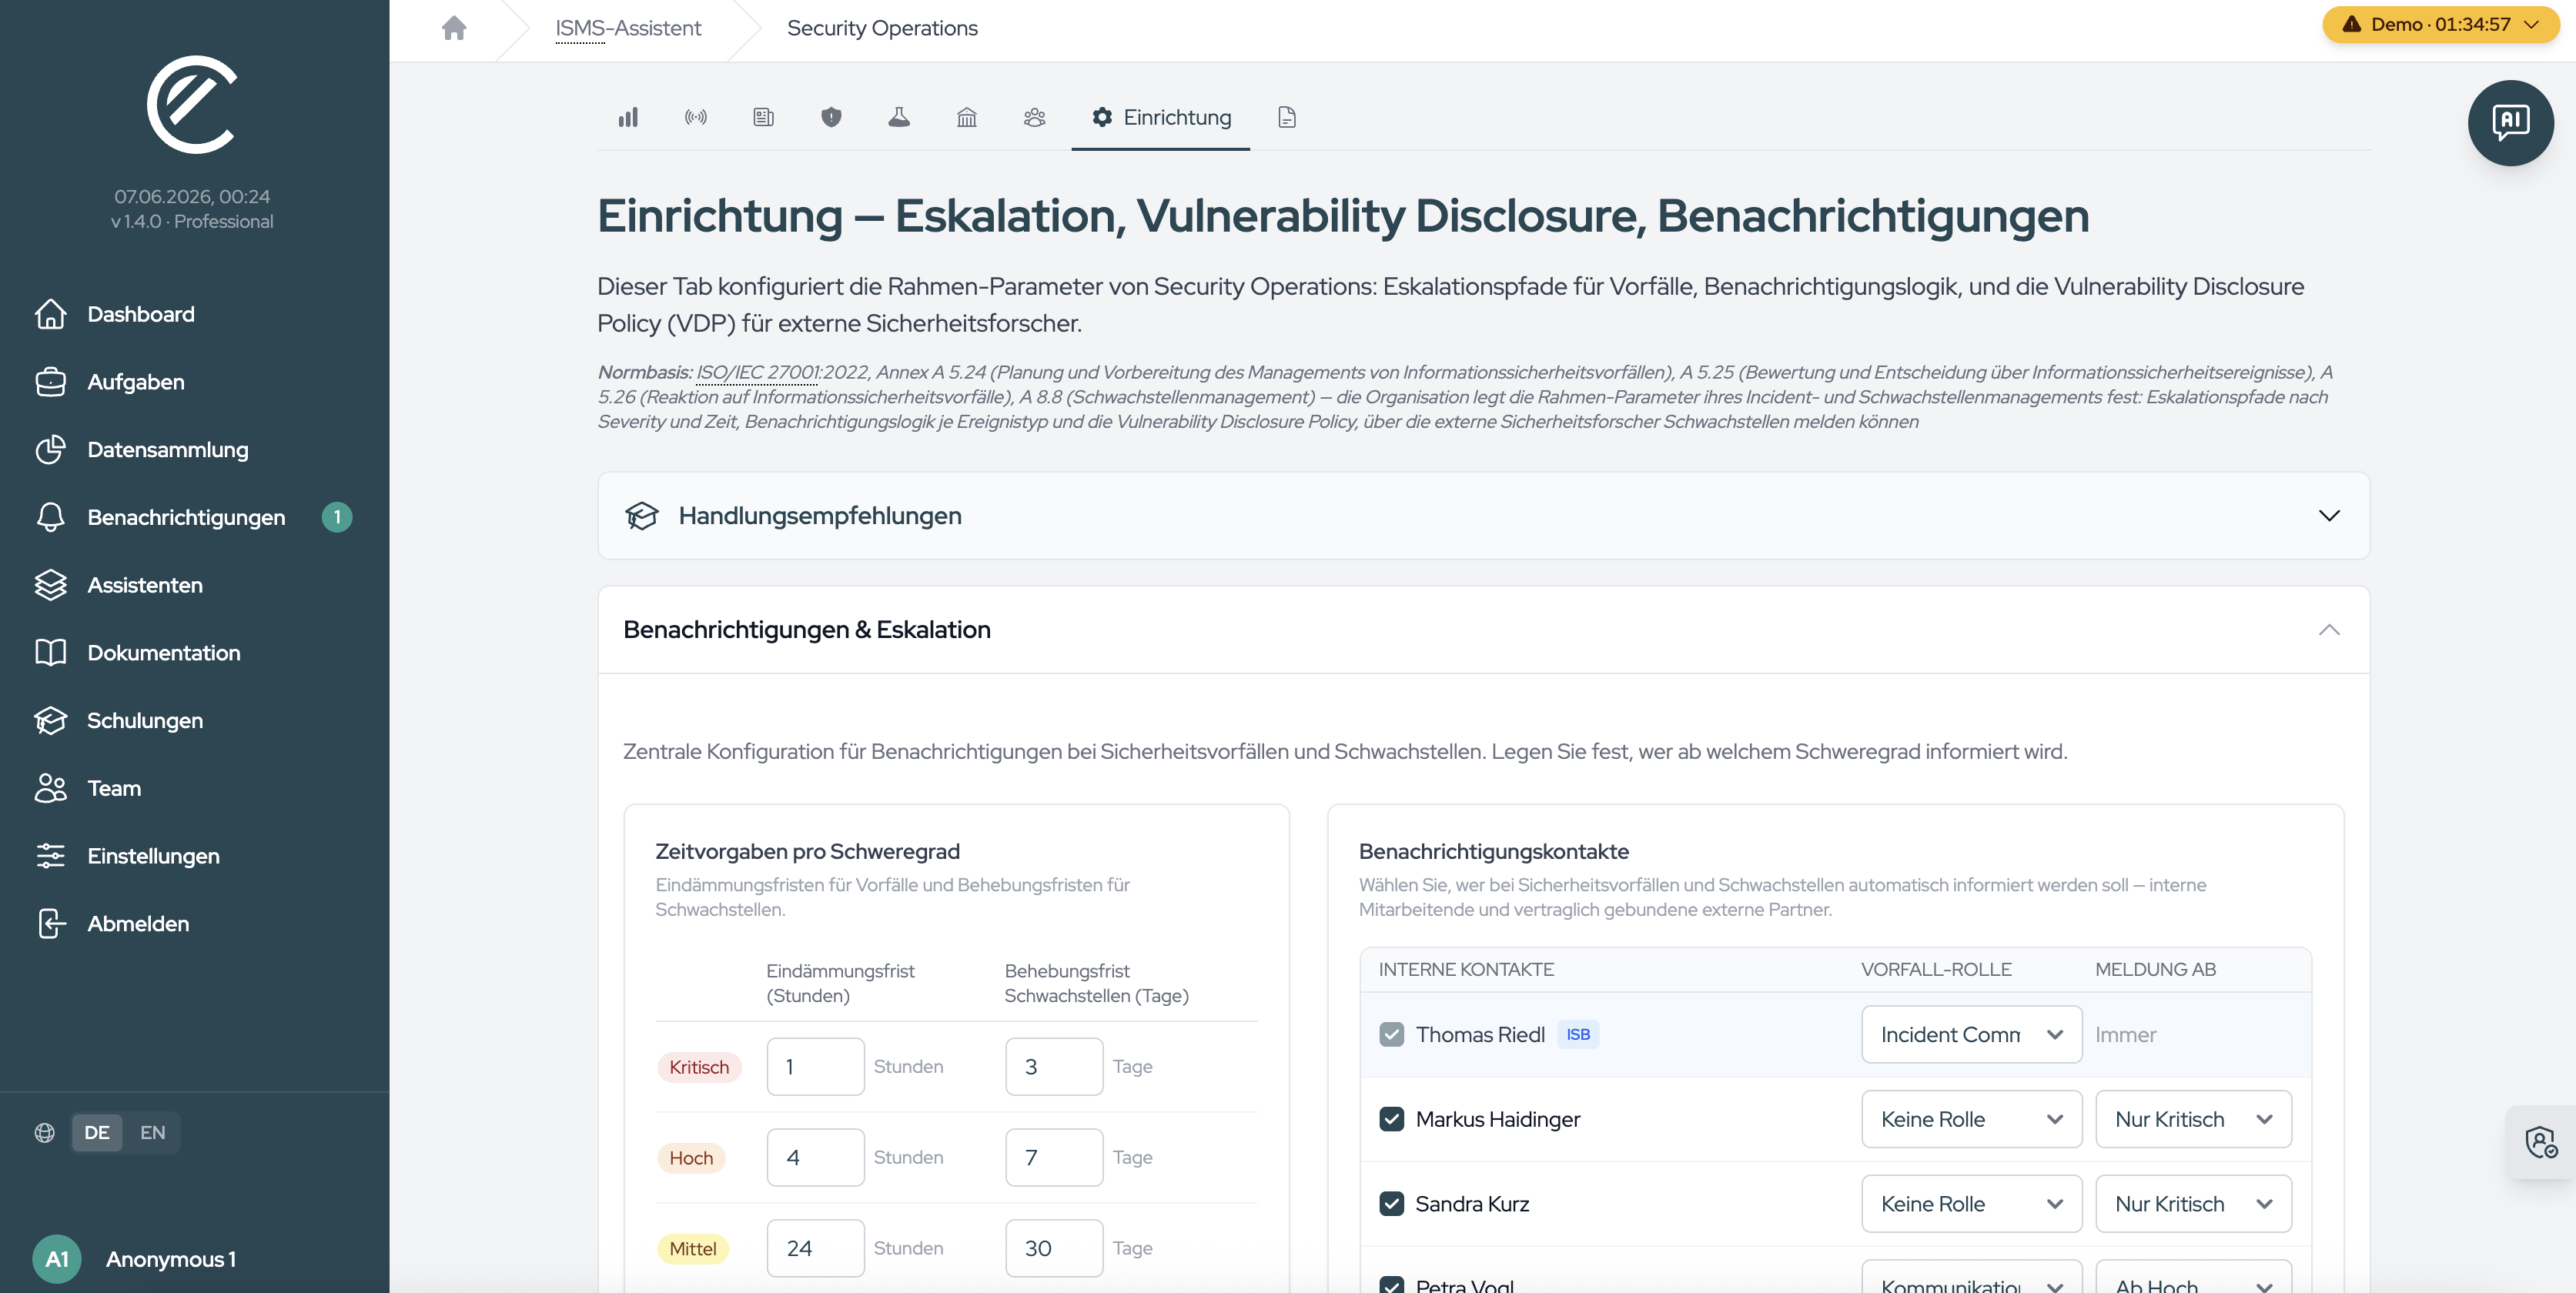Screen dimensions: 2576x1293
Task: Open the broadcast signal tab icon
Action: (696, 117)
